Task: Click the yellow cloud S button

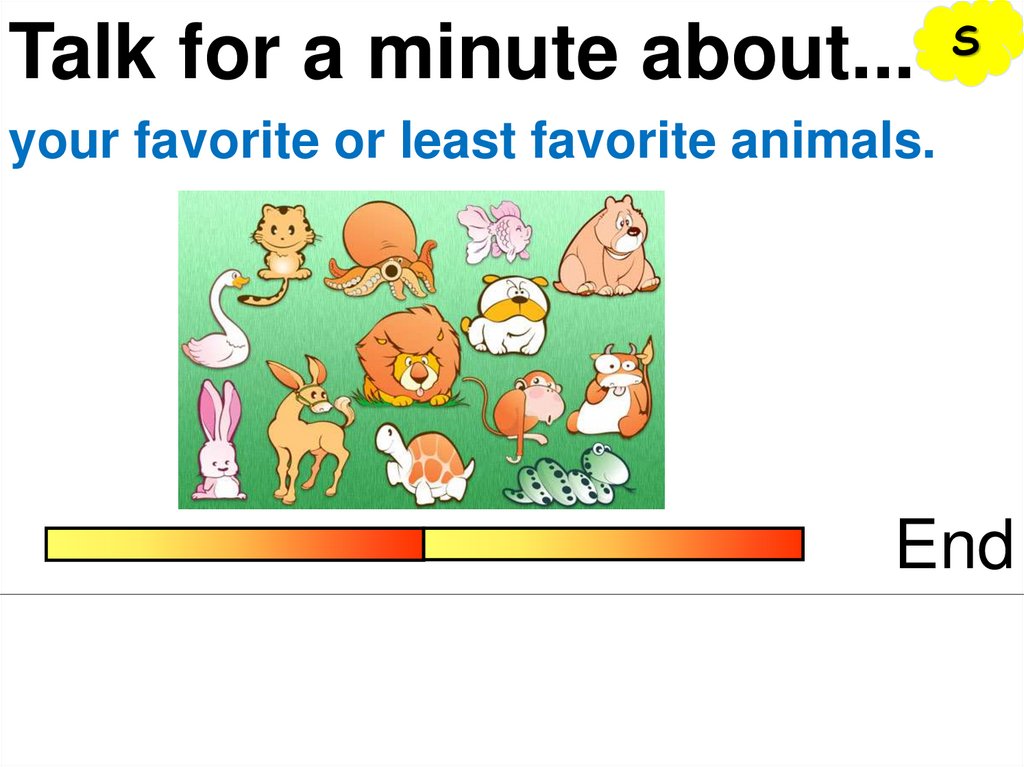Action: (x=965, y=43)
